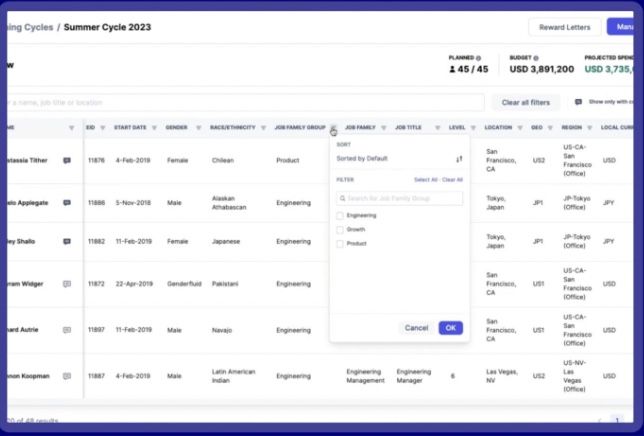644x436 pixels.
Task: Check the Engineering filter checkbox
Action: pos(340,216)
